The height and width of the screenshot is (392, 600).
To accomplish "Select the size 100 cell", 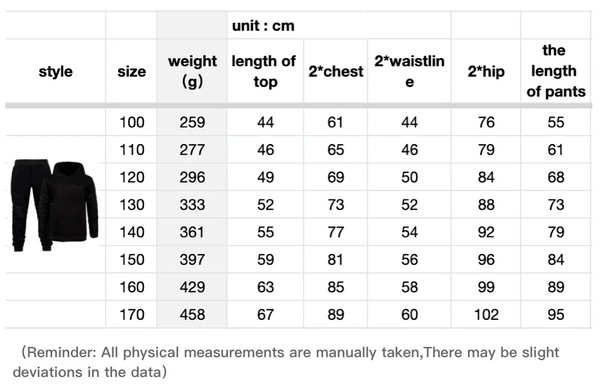I will point(131,122).
